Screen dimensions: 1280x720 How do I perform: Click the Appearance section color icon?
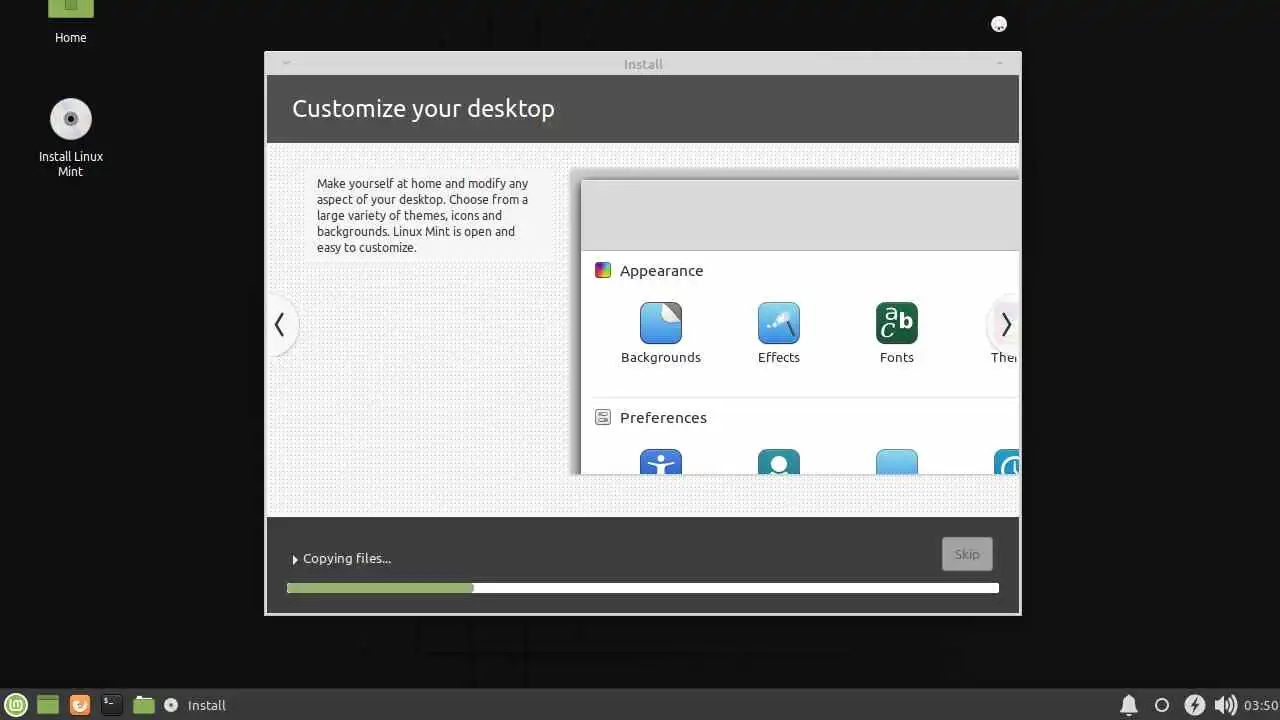click(x=603, y=270)
